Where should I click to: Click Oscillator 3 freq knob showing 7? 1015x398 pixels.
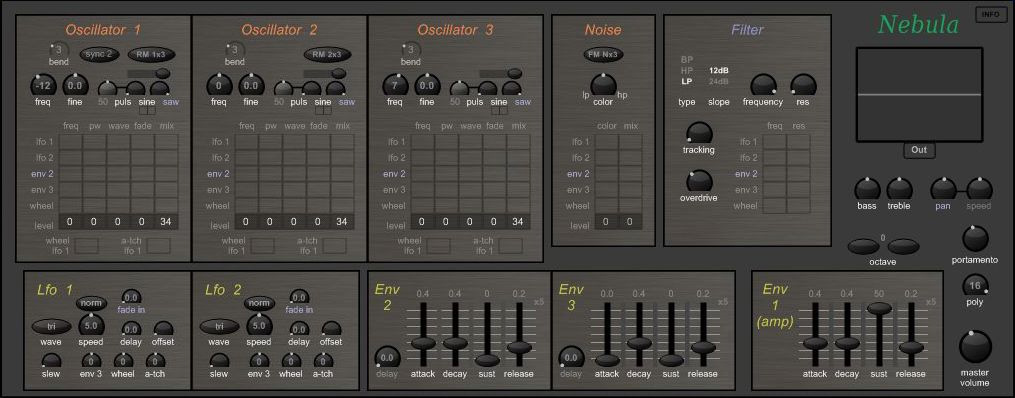pos(396,86)
